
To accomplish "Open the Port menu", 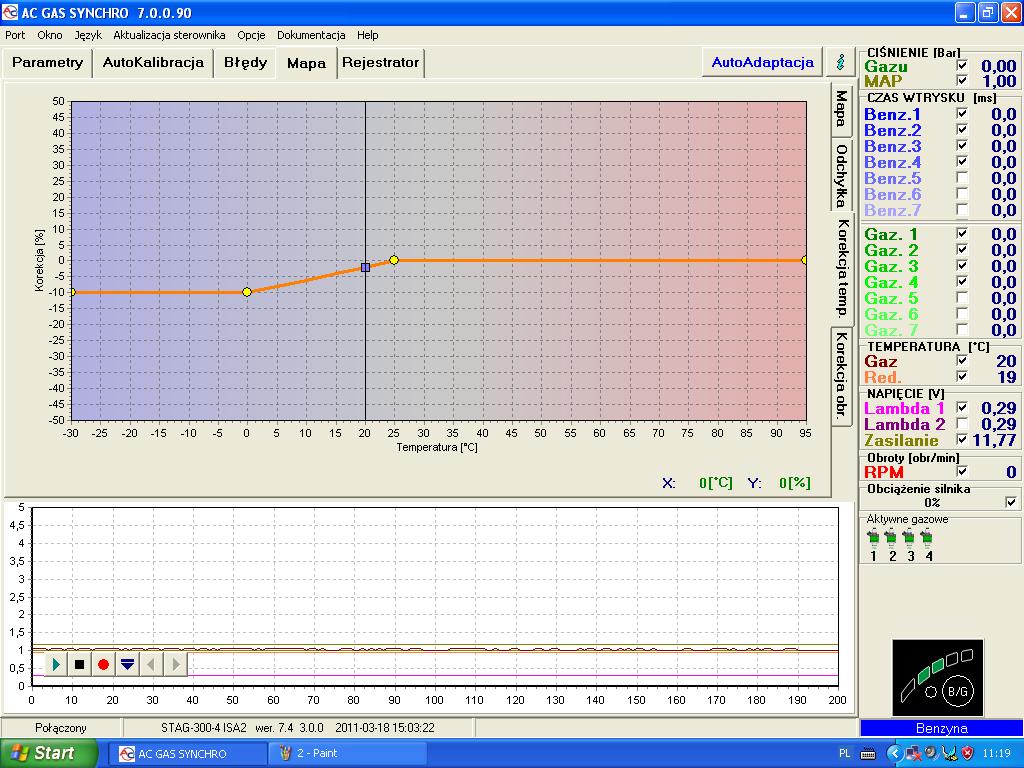I will (15, 35).
